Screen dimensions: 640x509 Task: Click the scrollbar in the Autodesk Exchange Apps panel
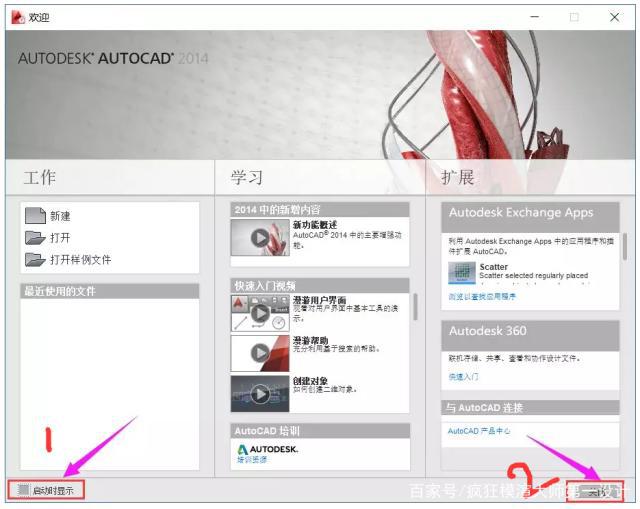(x=624, y=247)
